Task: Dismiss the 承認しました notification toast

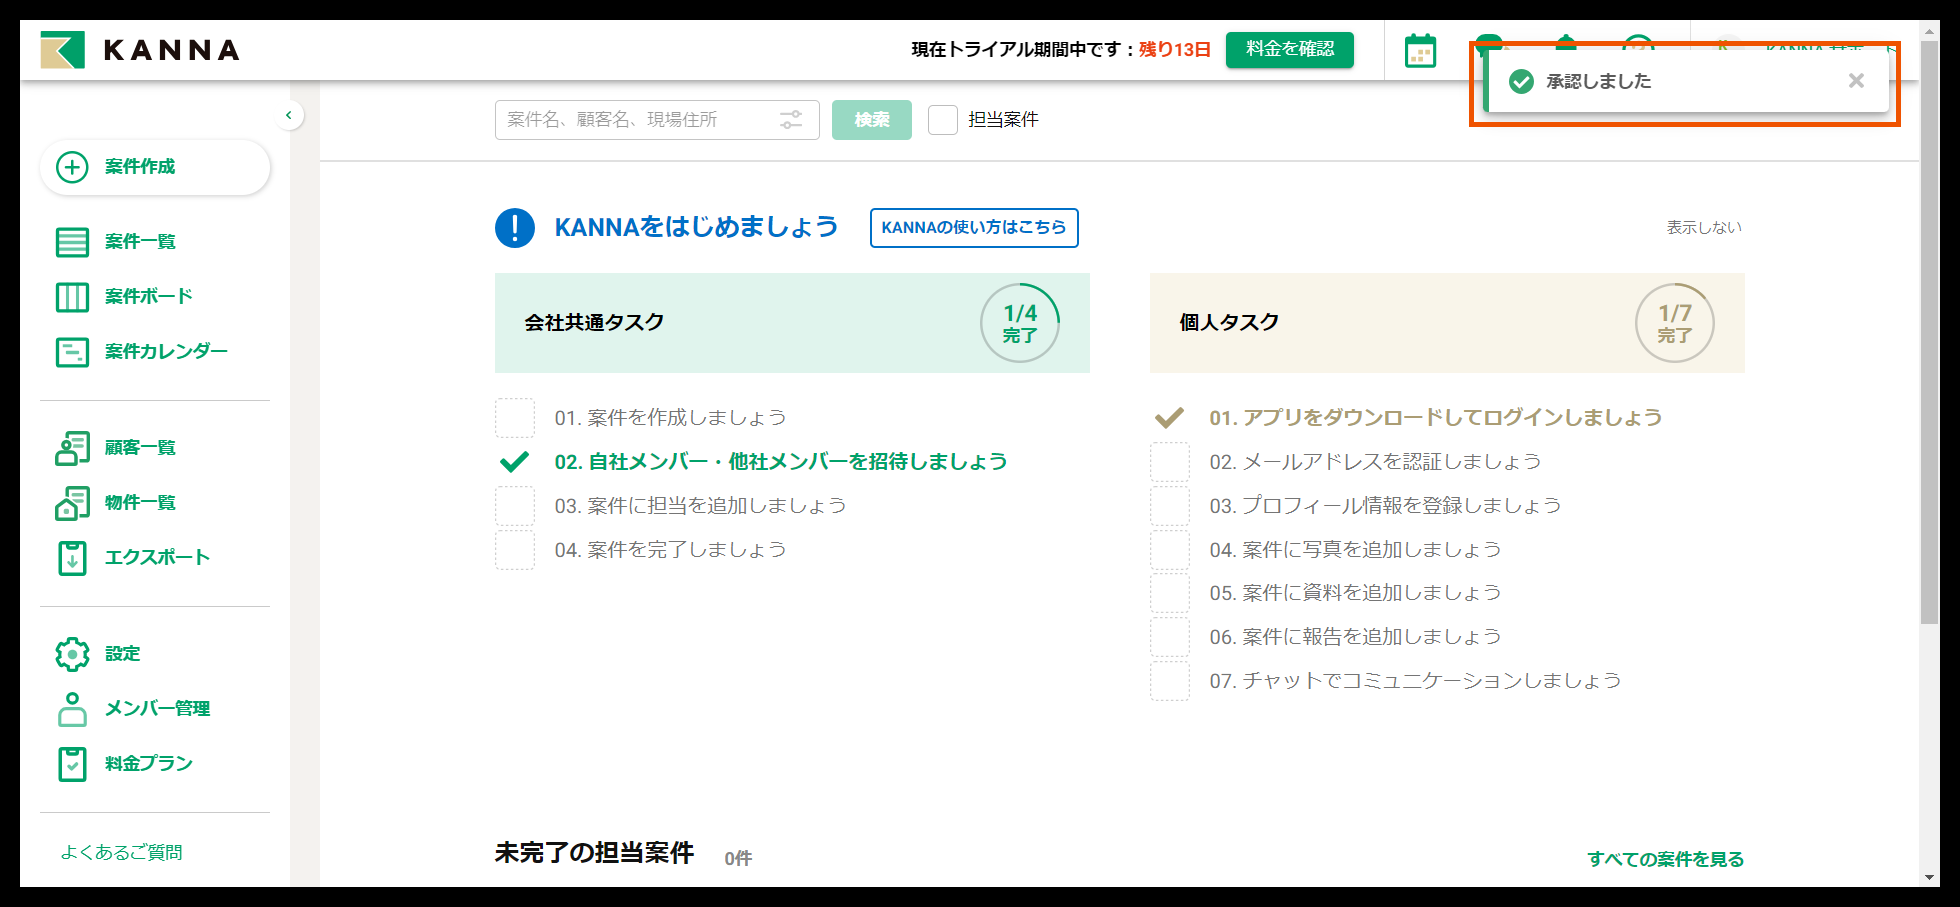Action: 1856,81
